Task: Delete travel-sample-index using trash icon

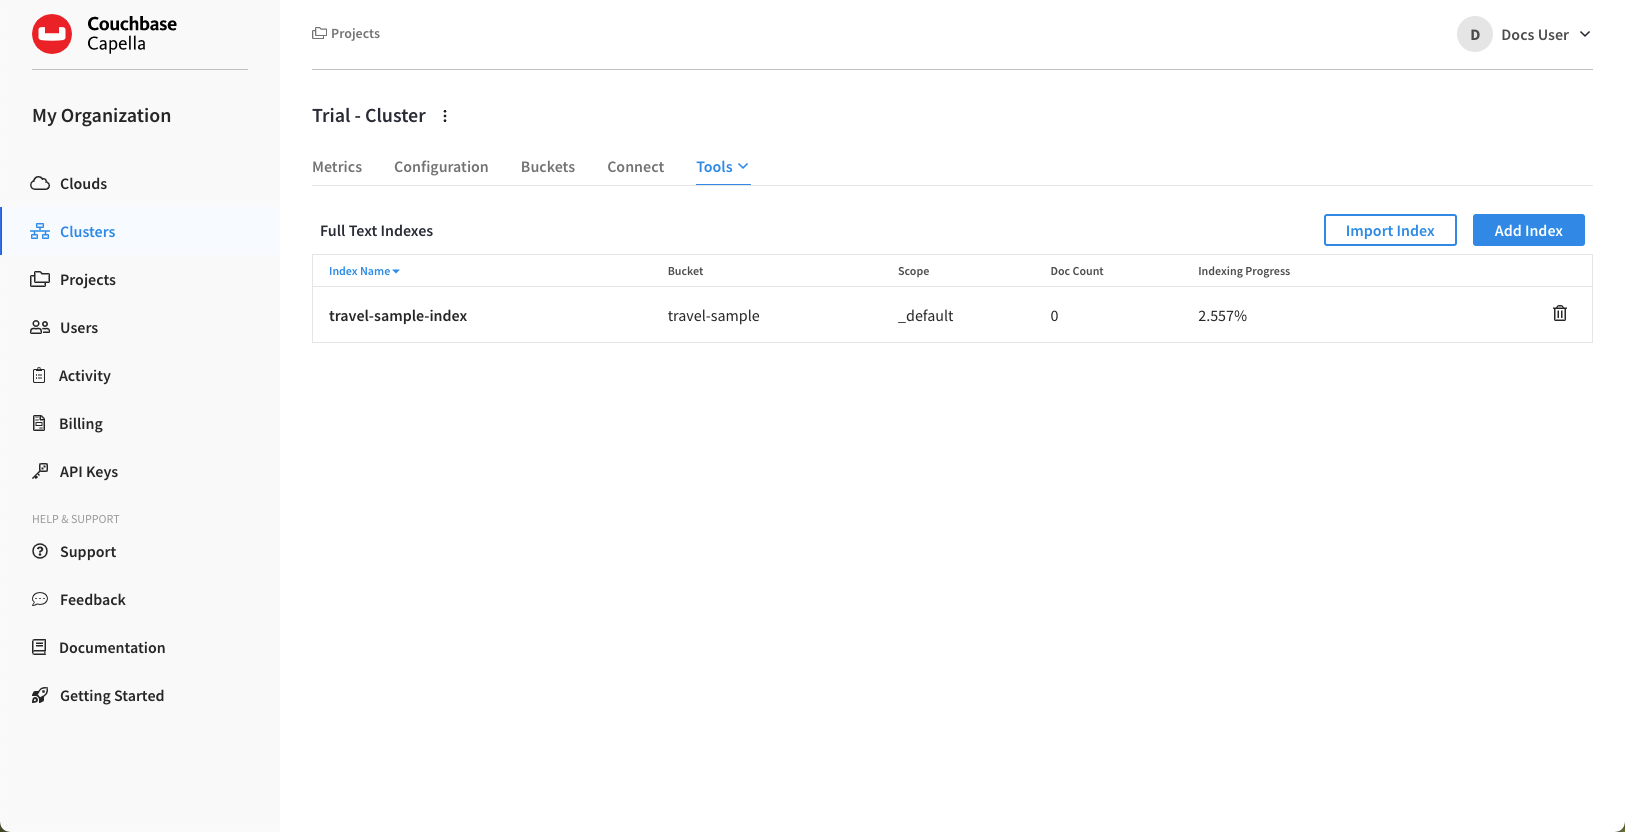Action: click(1560, 313)
